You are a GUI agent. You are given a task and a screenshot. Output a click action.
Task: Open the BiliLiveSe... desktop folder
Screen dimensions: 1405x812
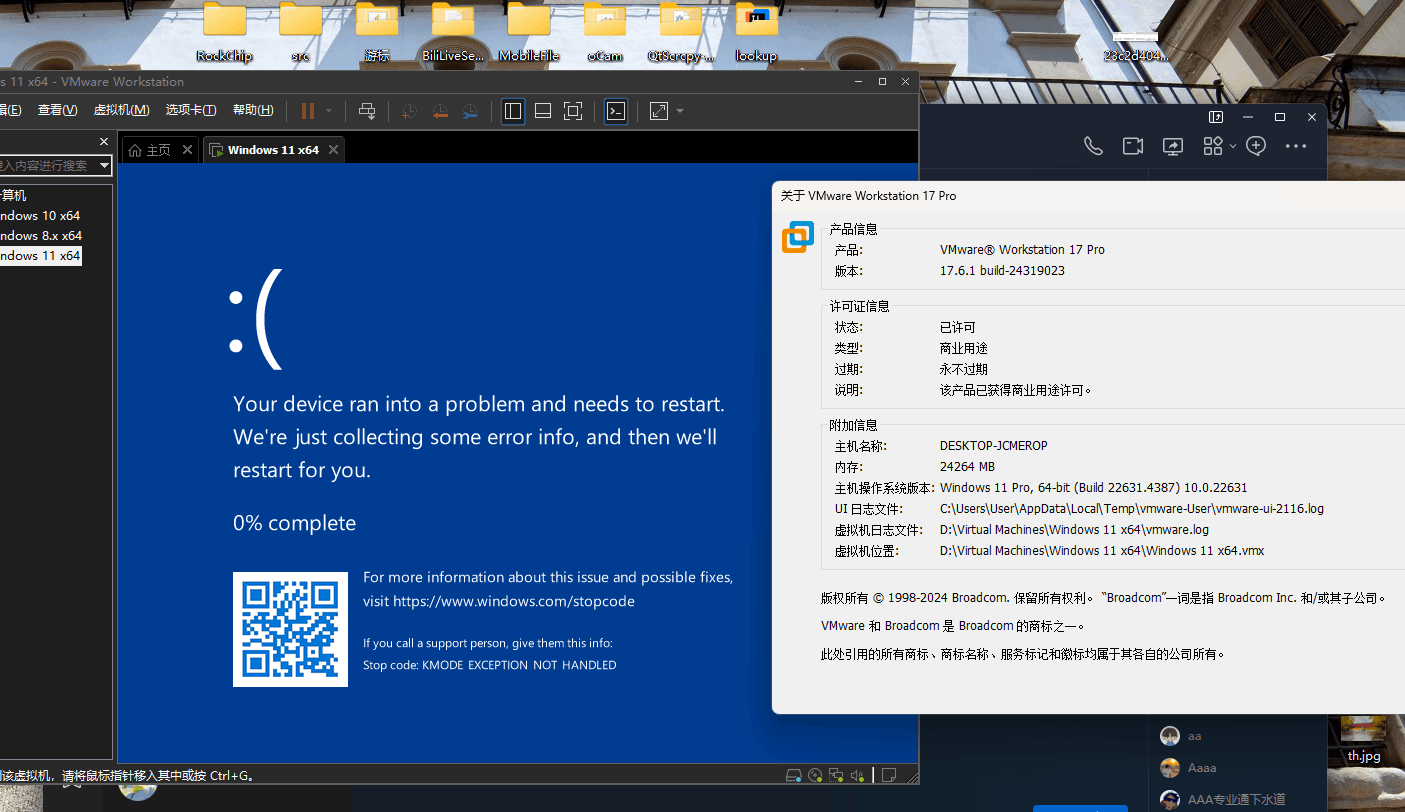[x=453, y=32]
